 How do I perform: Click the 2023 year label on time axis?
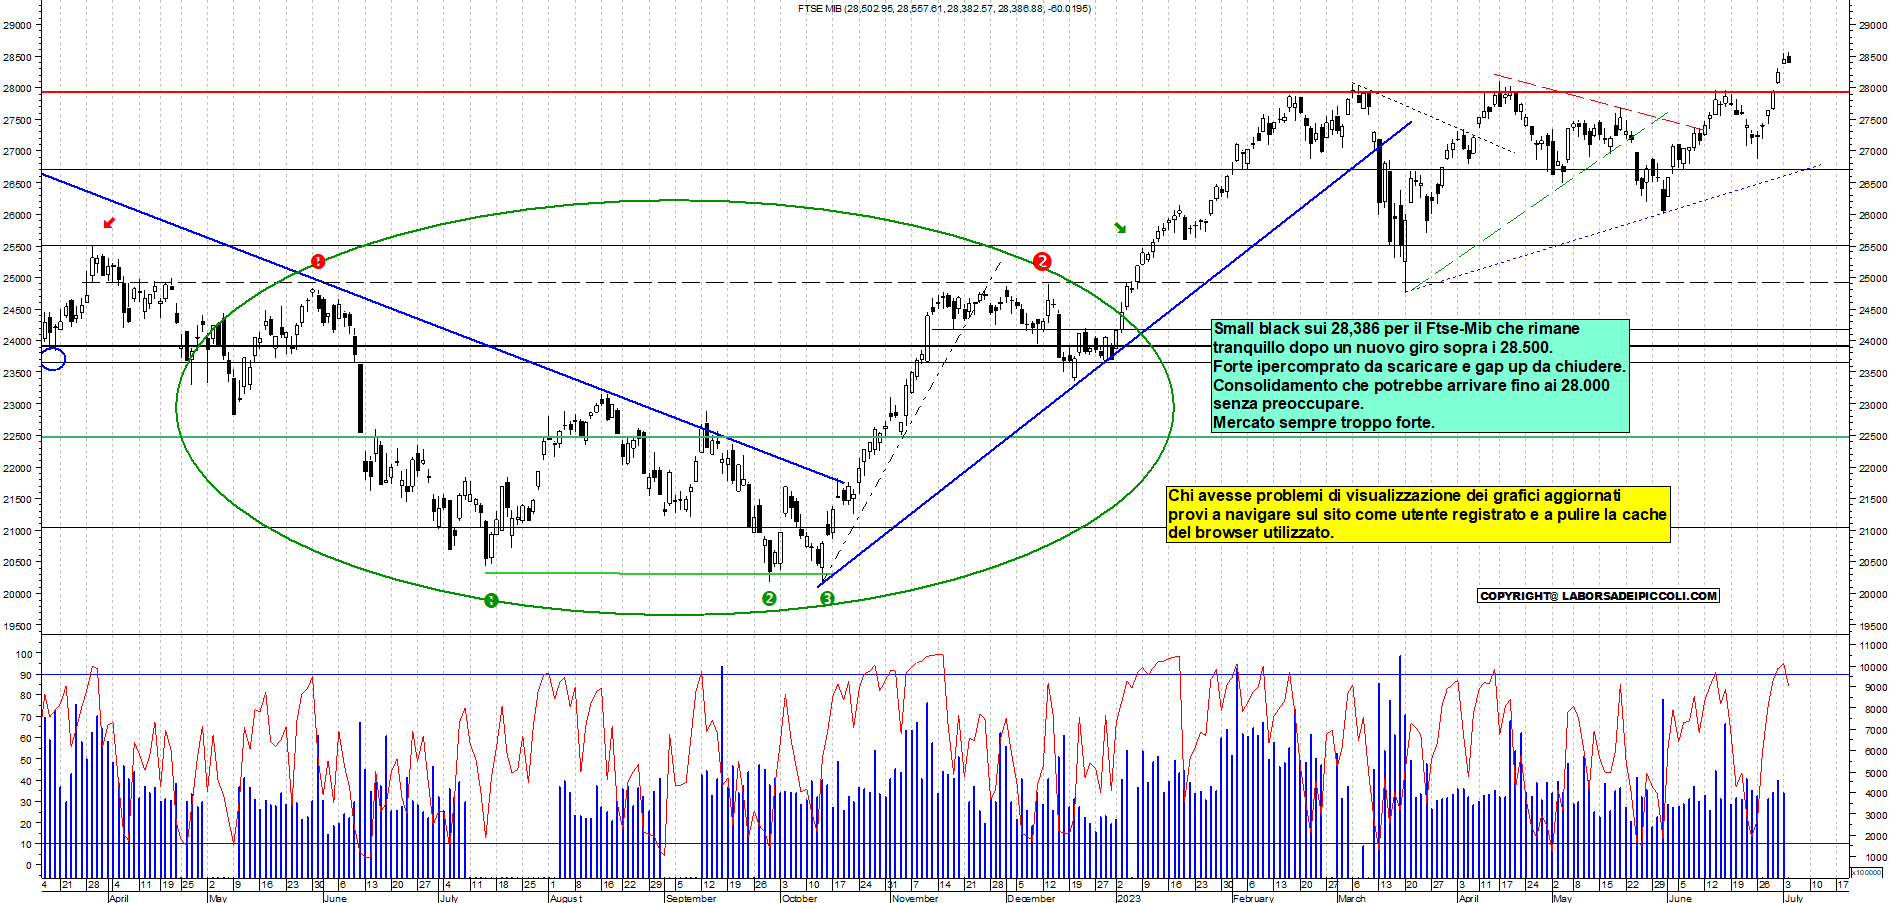click(x=1128, y=898)
